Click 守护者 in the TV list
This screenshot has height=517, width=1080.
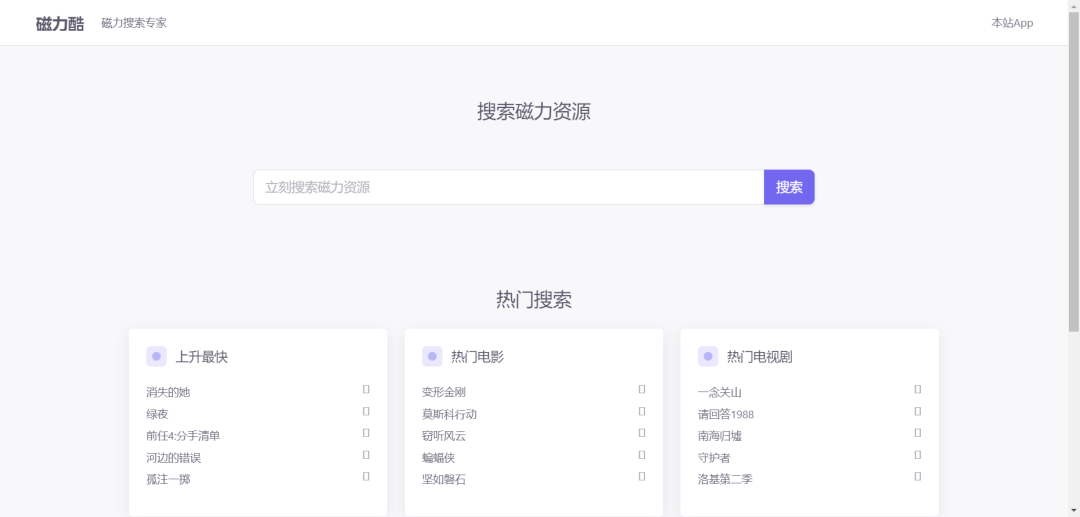[x=714, y=458]
